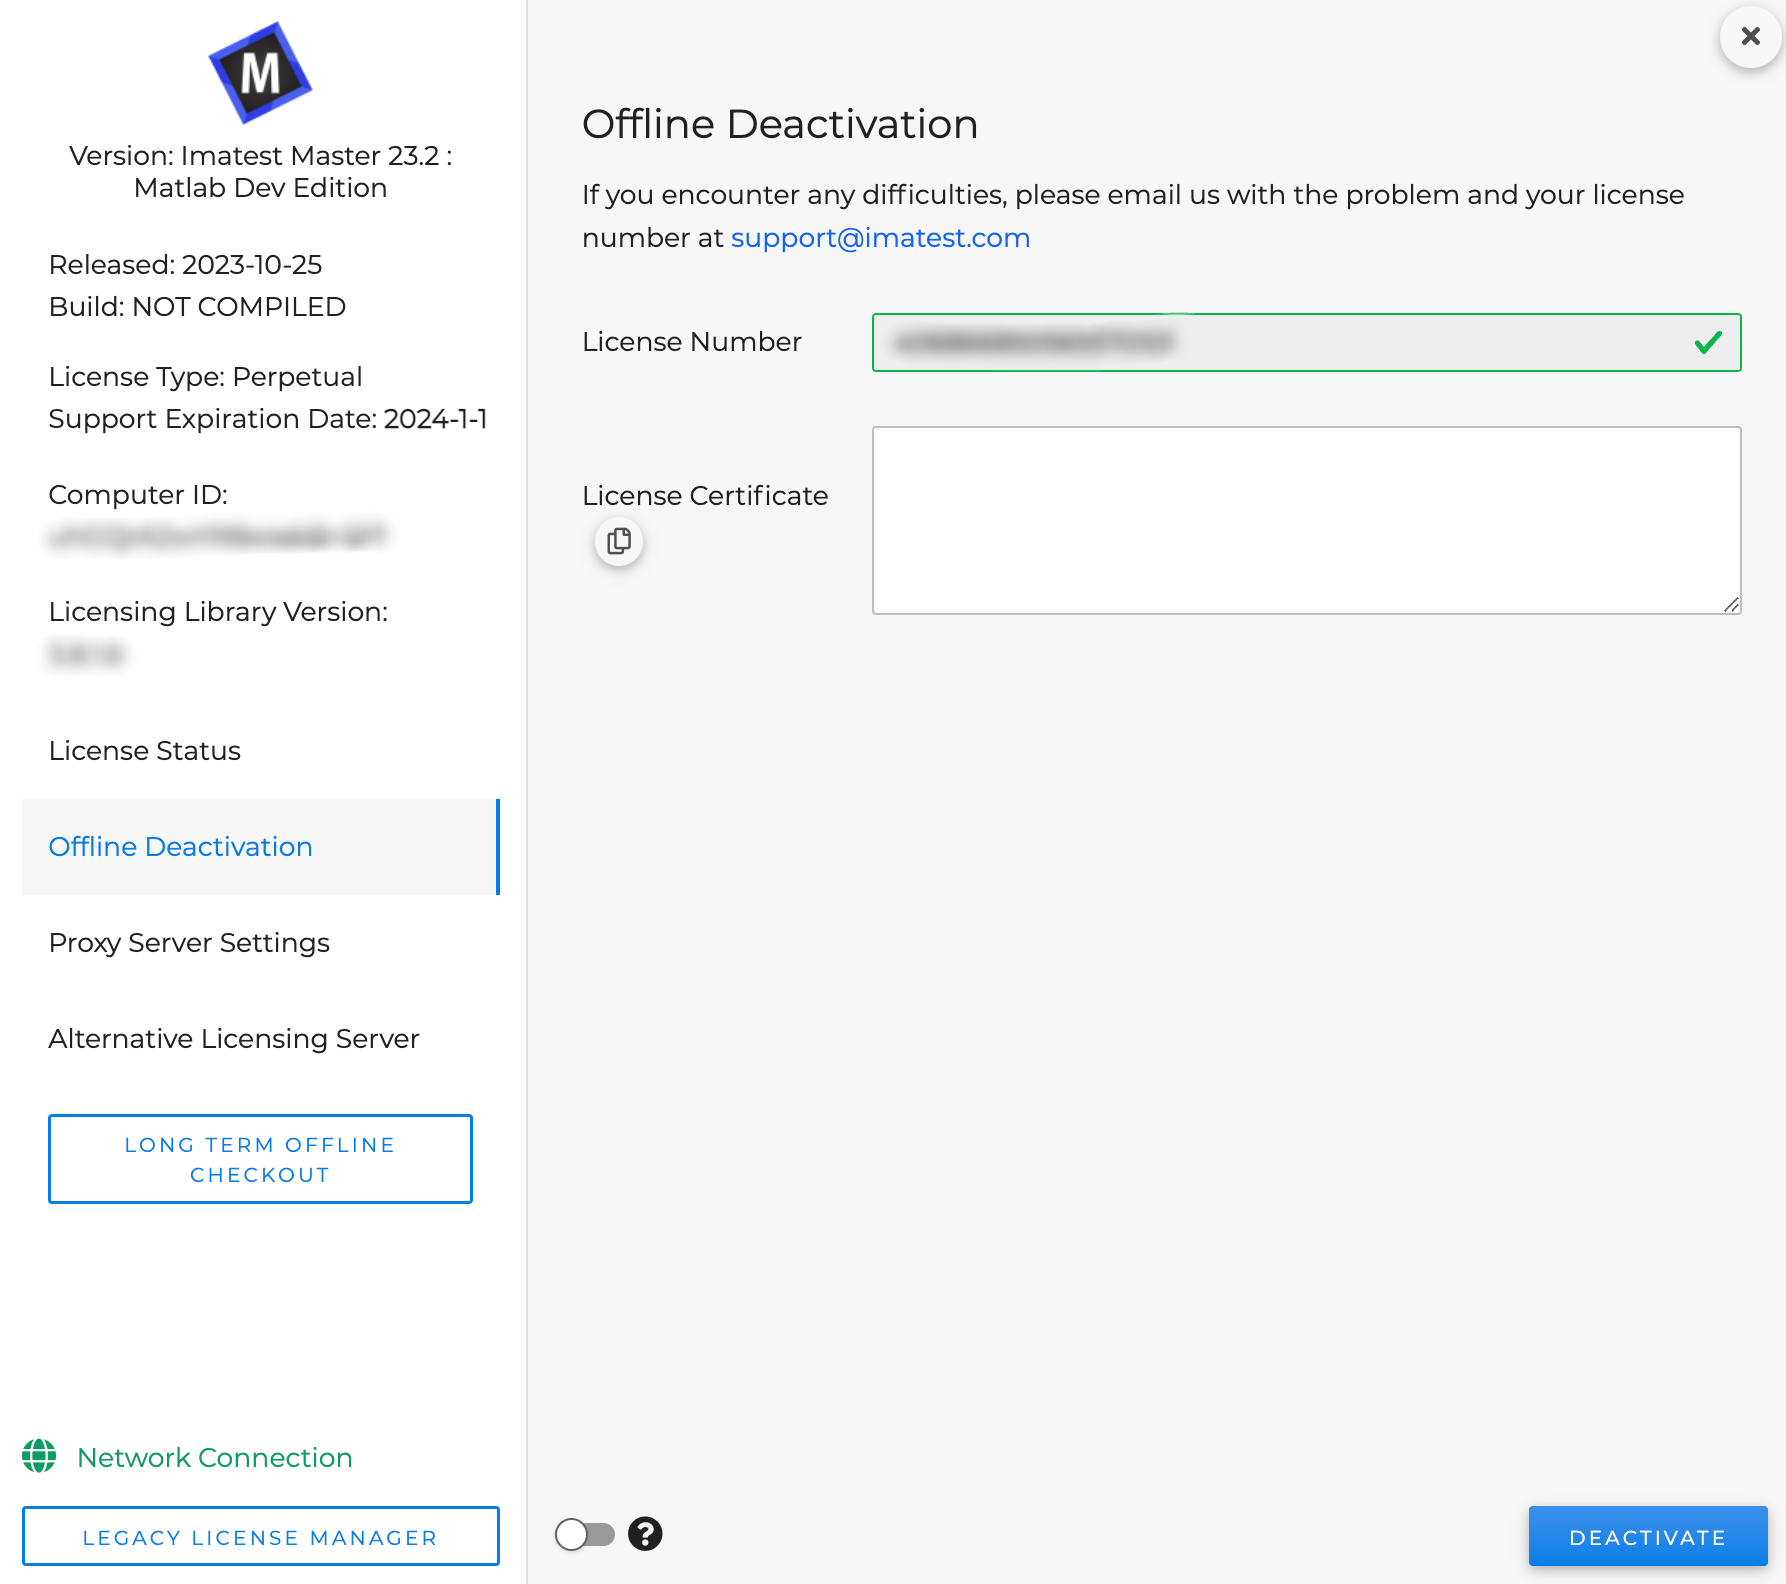Click the green checkmark on License Number field
The image size is (1786, 1584).
(x=1708, y=342)
